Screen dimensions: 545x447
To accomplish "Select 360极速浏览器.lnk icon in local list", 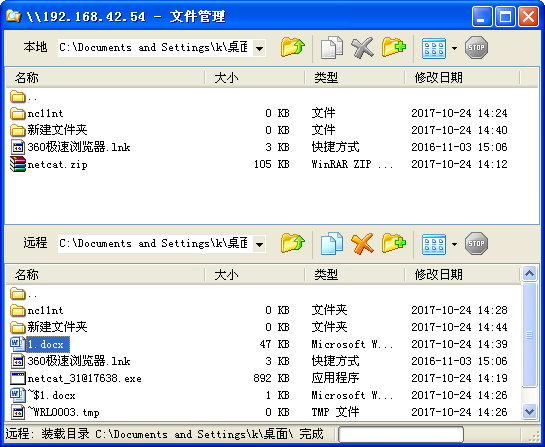I will pyautogui.click(x=18, y=147).
